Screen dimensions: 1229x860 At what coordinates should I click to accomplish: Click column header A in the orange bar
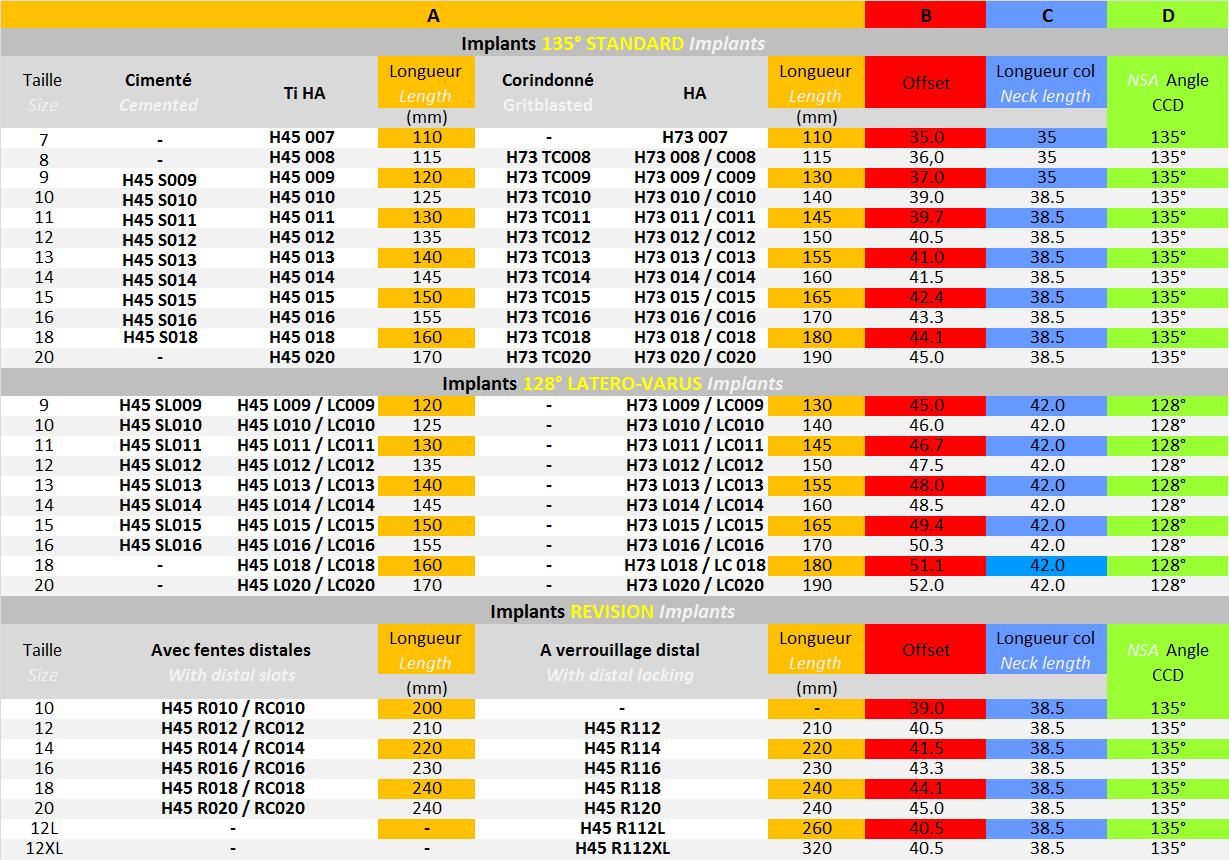click(432, 15)
